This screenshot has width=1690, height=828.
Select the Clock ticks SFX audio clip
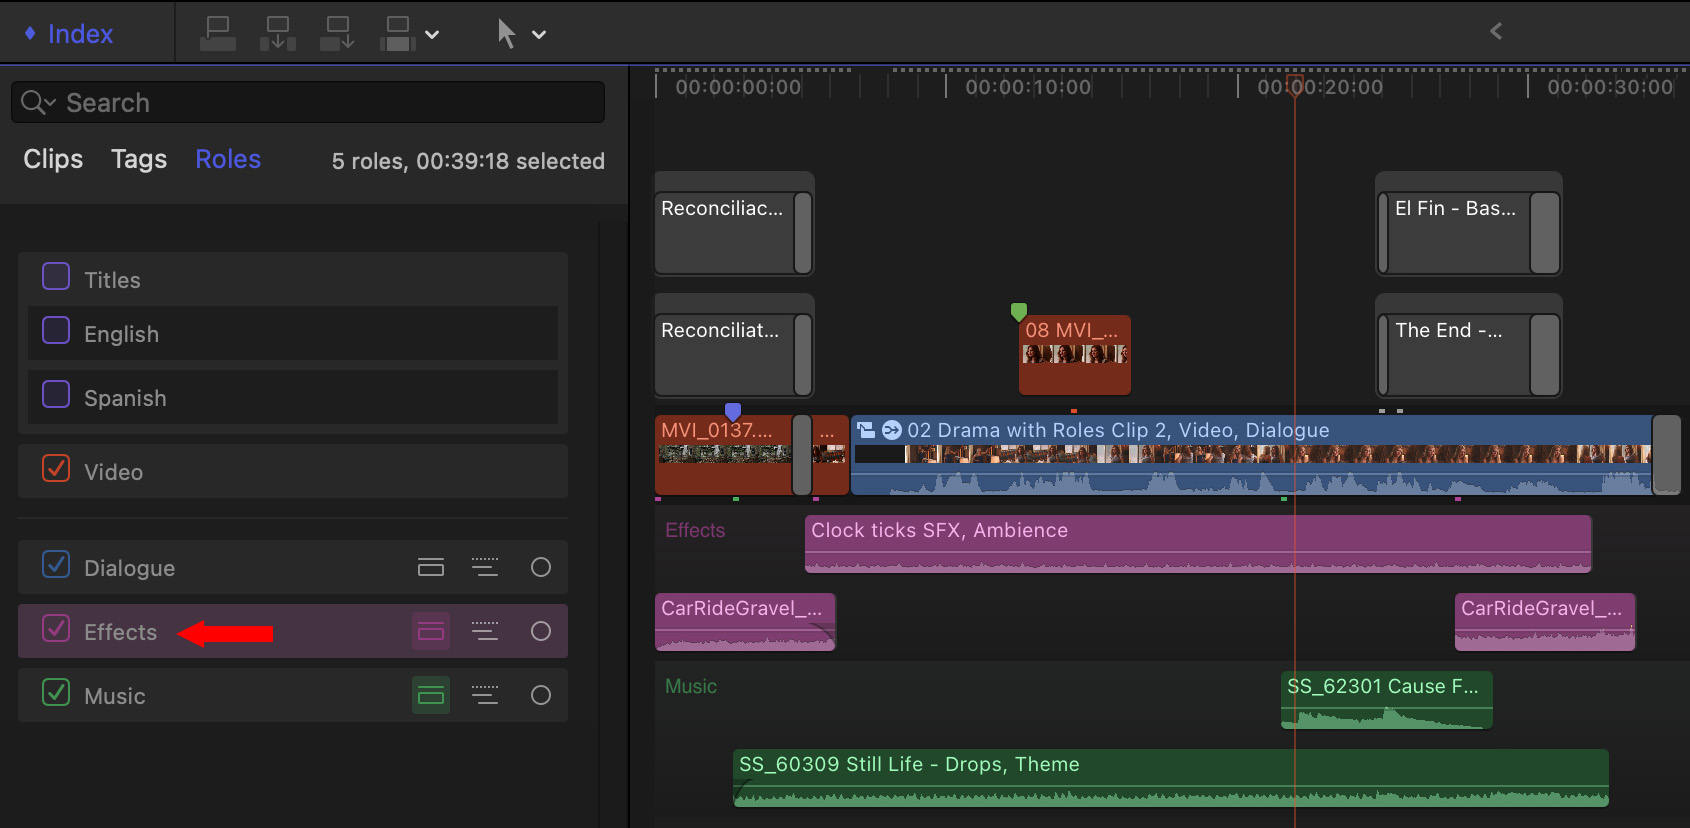(x=1197, y=543)
